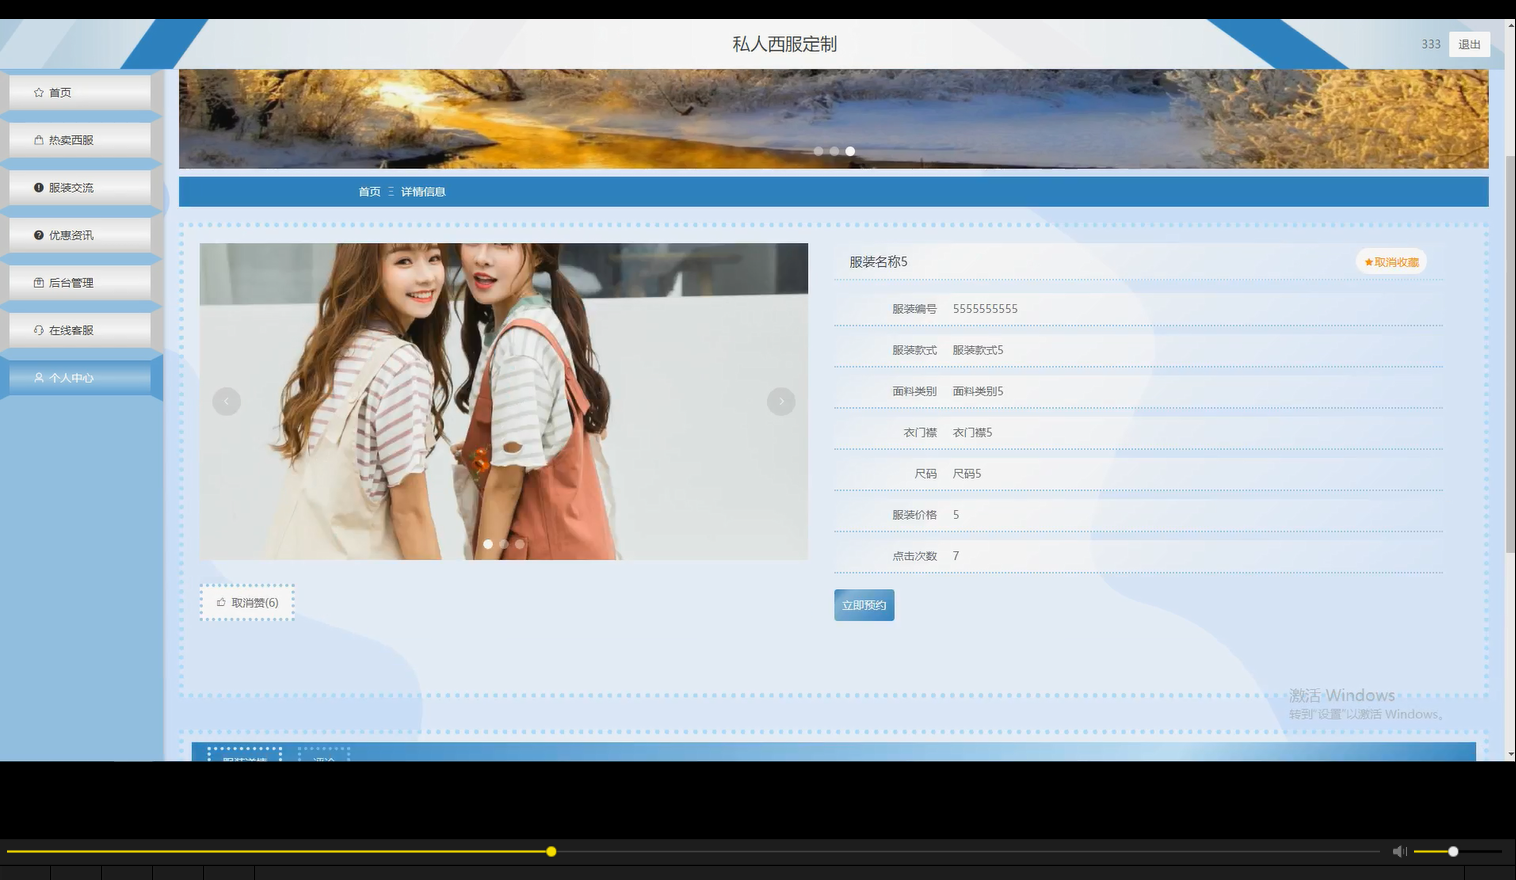Select the 首页 star icon in sidebar
Viewport: 1516px width, 880px height.
[x=38, y=92]
